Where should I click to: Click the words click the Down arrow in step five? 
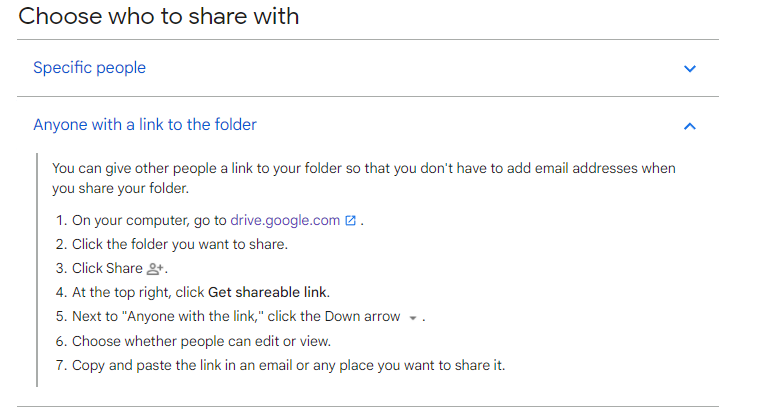pyautogui.click(x=334, y=316)
